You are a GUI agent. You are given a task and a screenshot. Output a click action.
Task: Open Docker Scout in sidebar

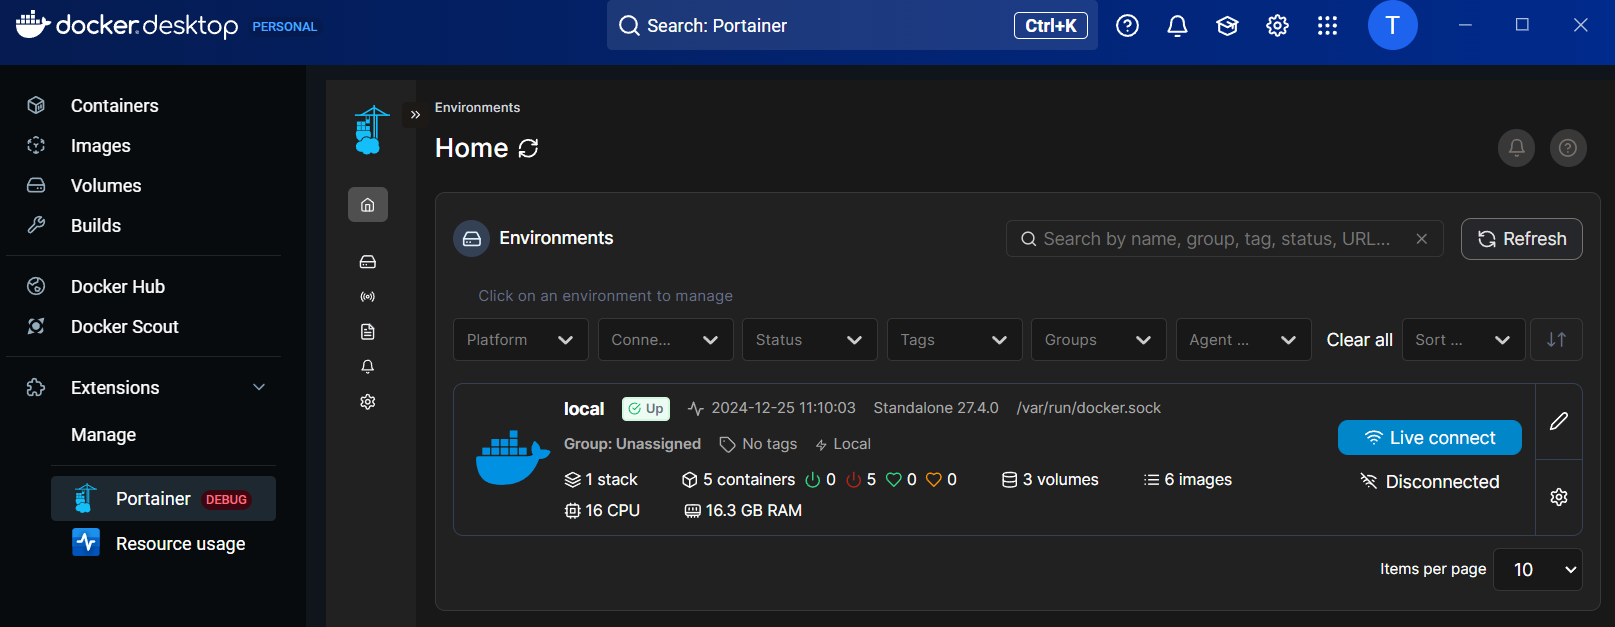(x=124, y=327)
